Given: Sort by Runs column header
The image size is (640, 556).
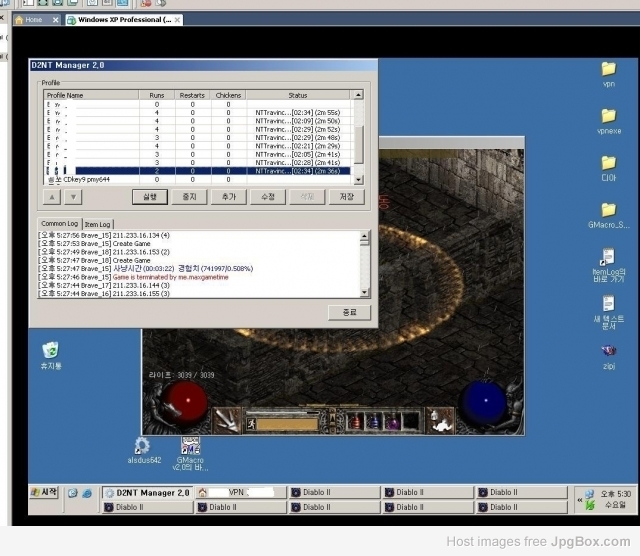Looking at the screenshot, I should [157, 95].
